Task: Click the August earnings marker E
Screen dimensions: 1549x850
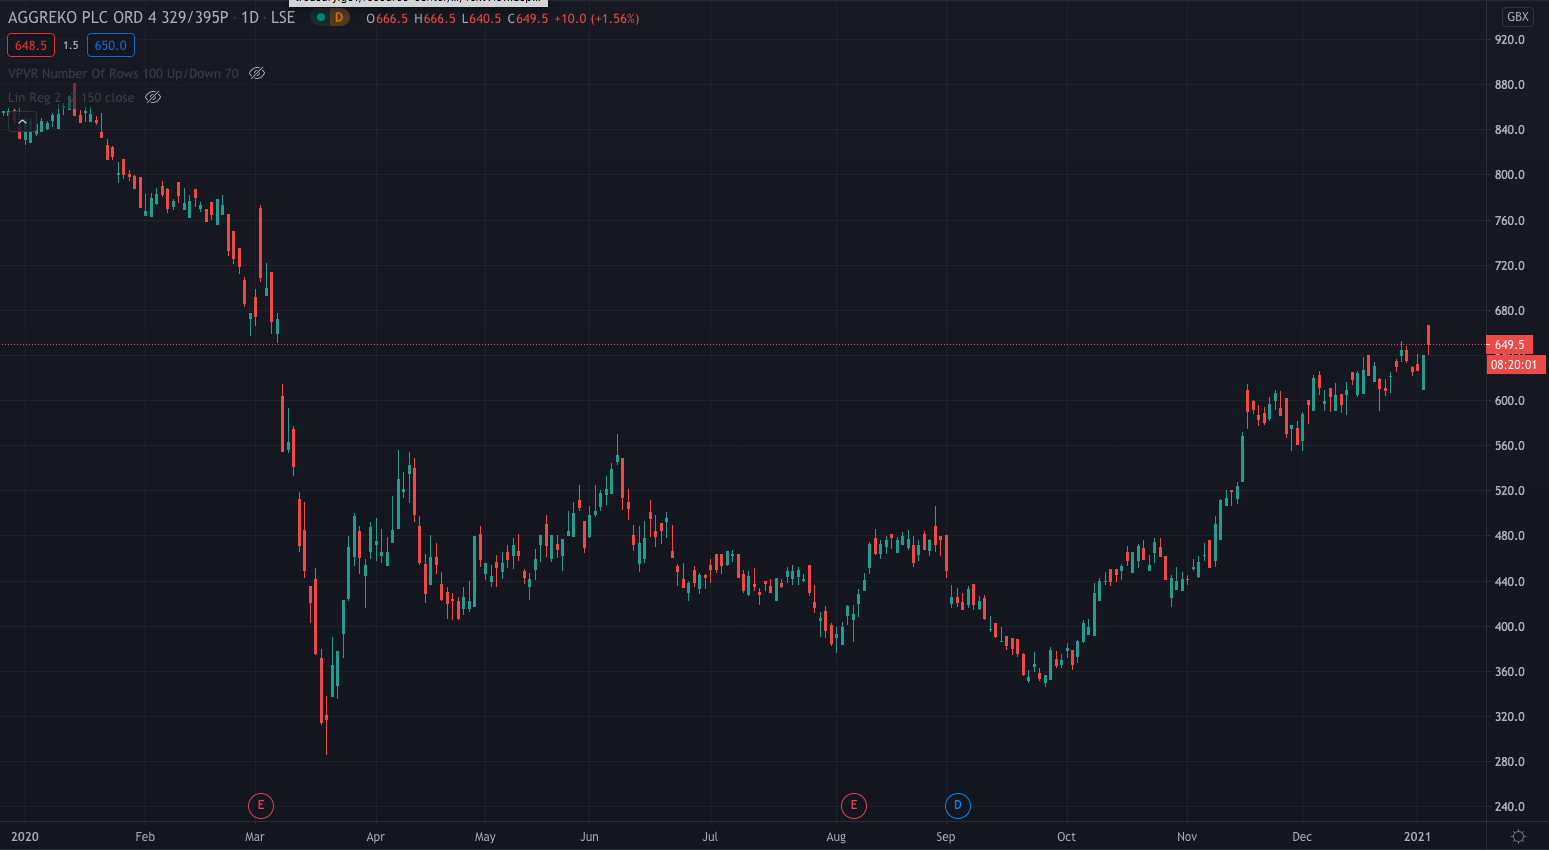Action: tap(853, 805)
